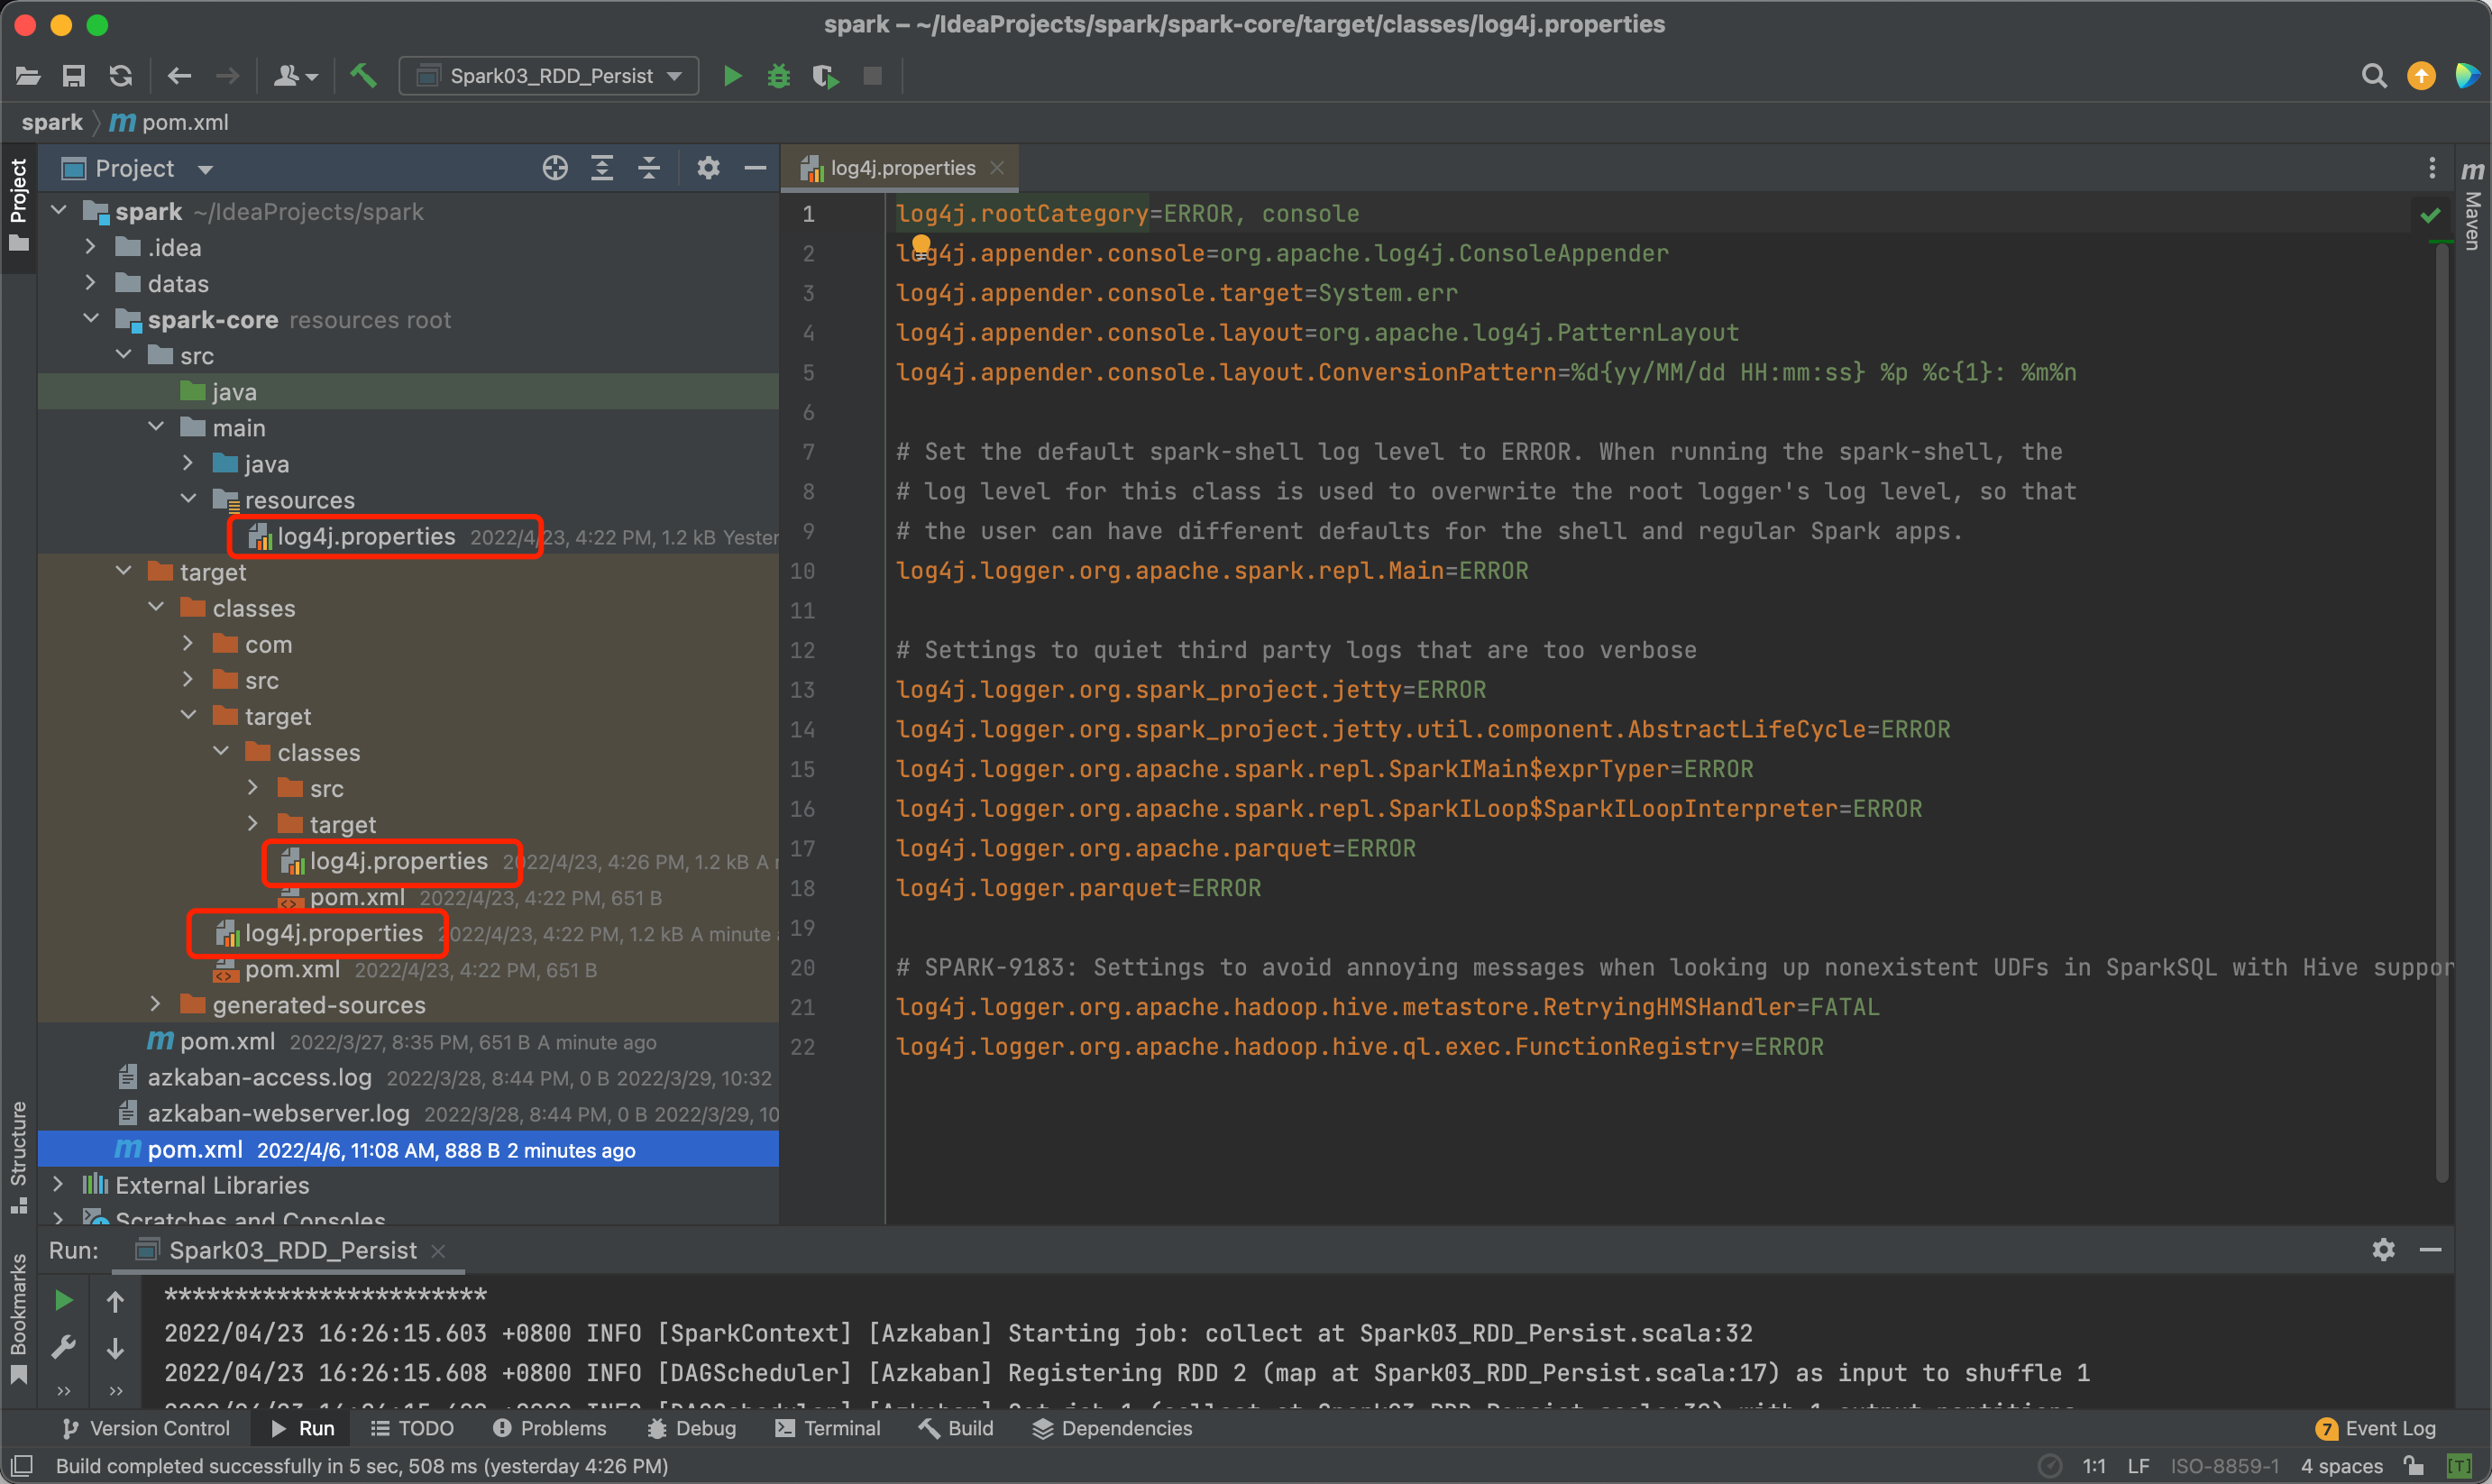This screenshot has height=1484, width=2492.
Task: Expand the com folder under classes
Action: coord(188,644)
